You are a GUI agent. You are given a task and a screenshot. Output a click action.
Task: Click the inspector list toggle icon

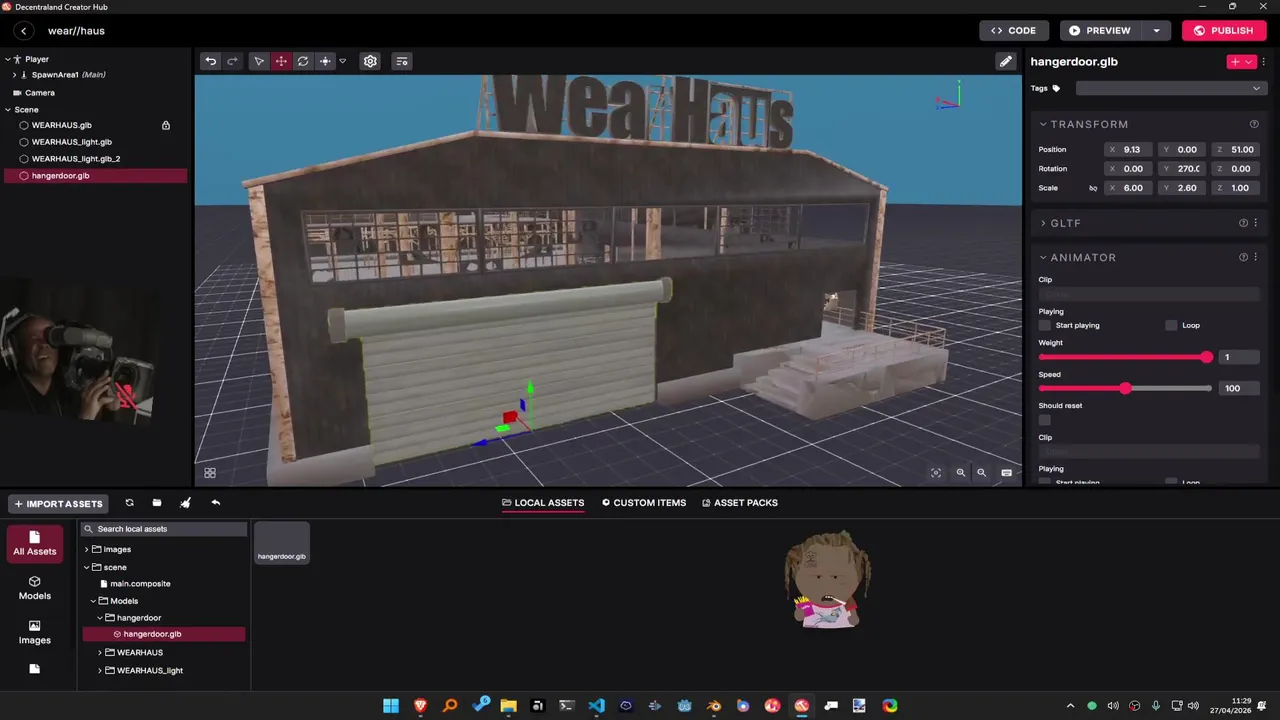(x=402, y=61)
